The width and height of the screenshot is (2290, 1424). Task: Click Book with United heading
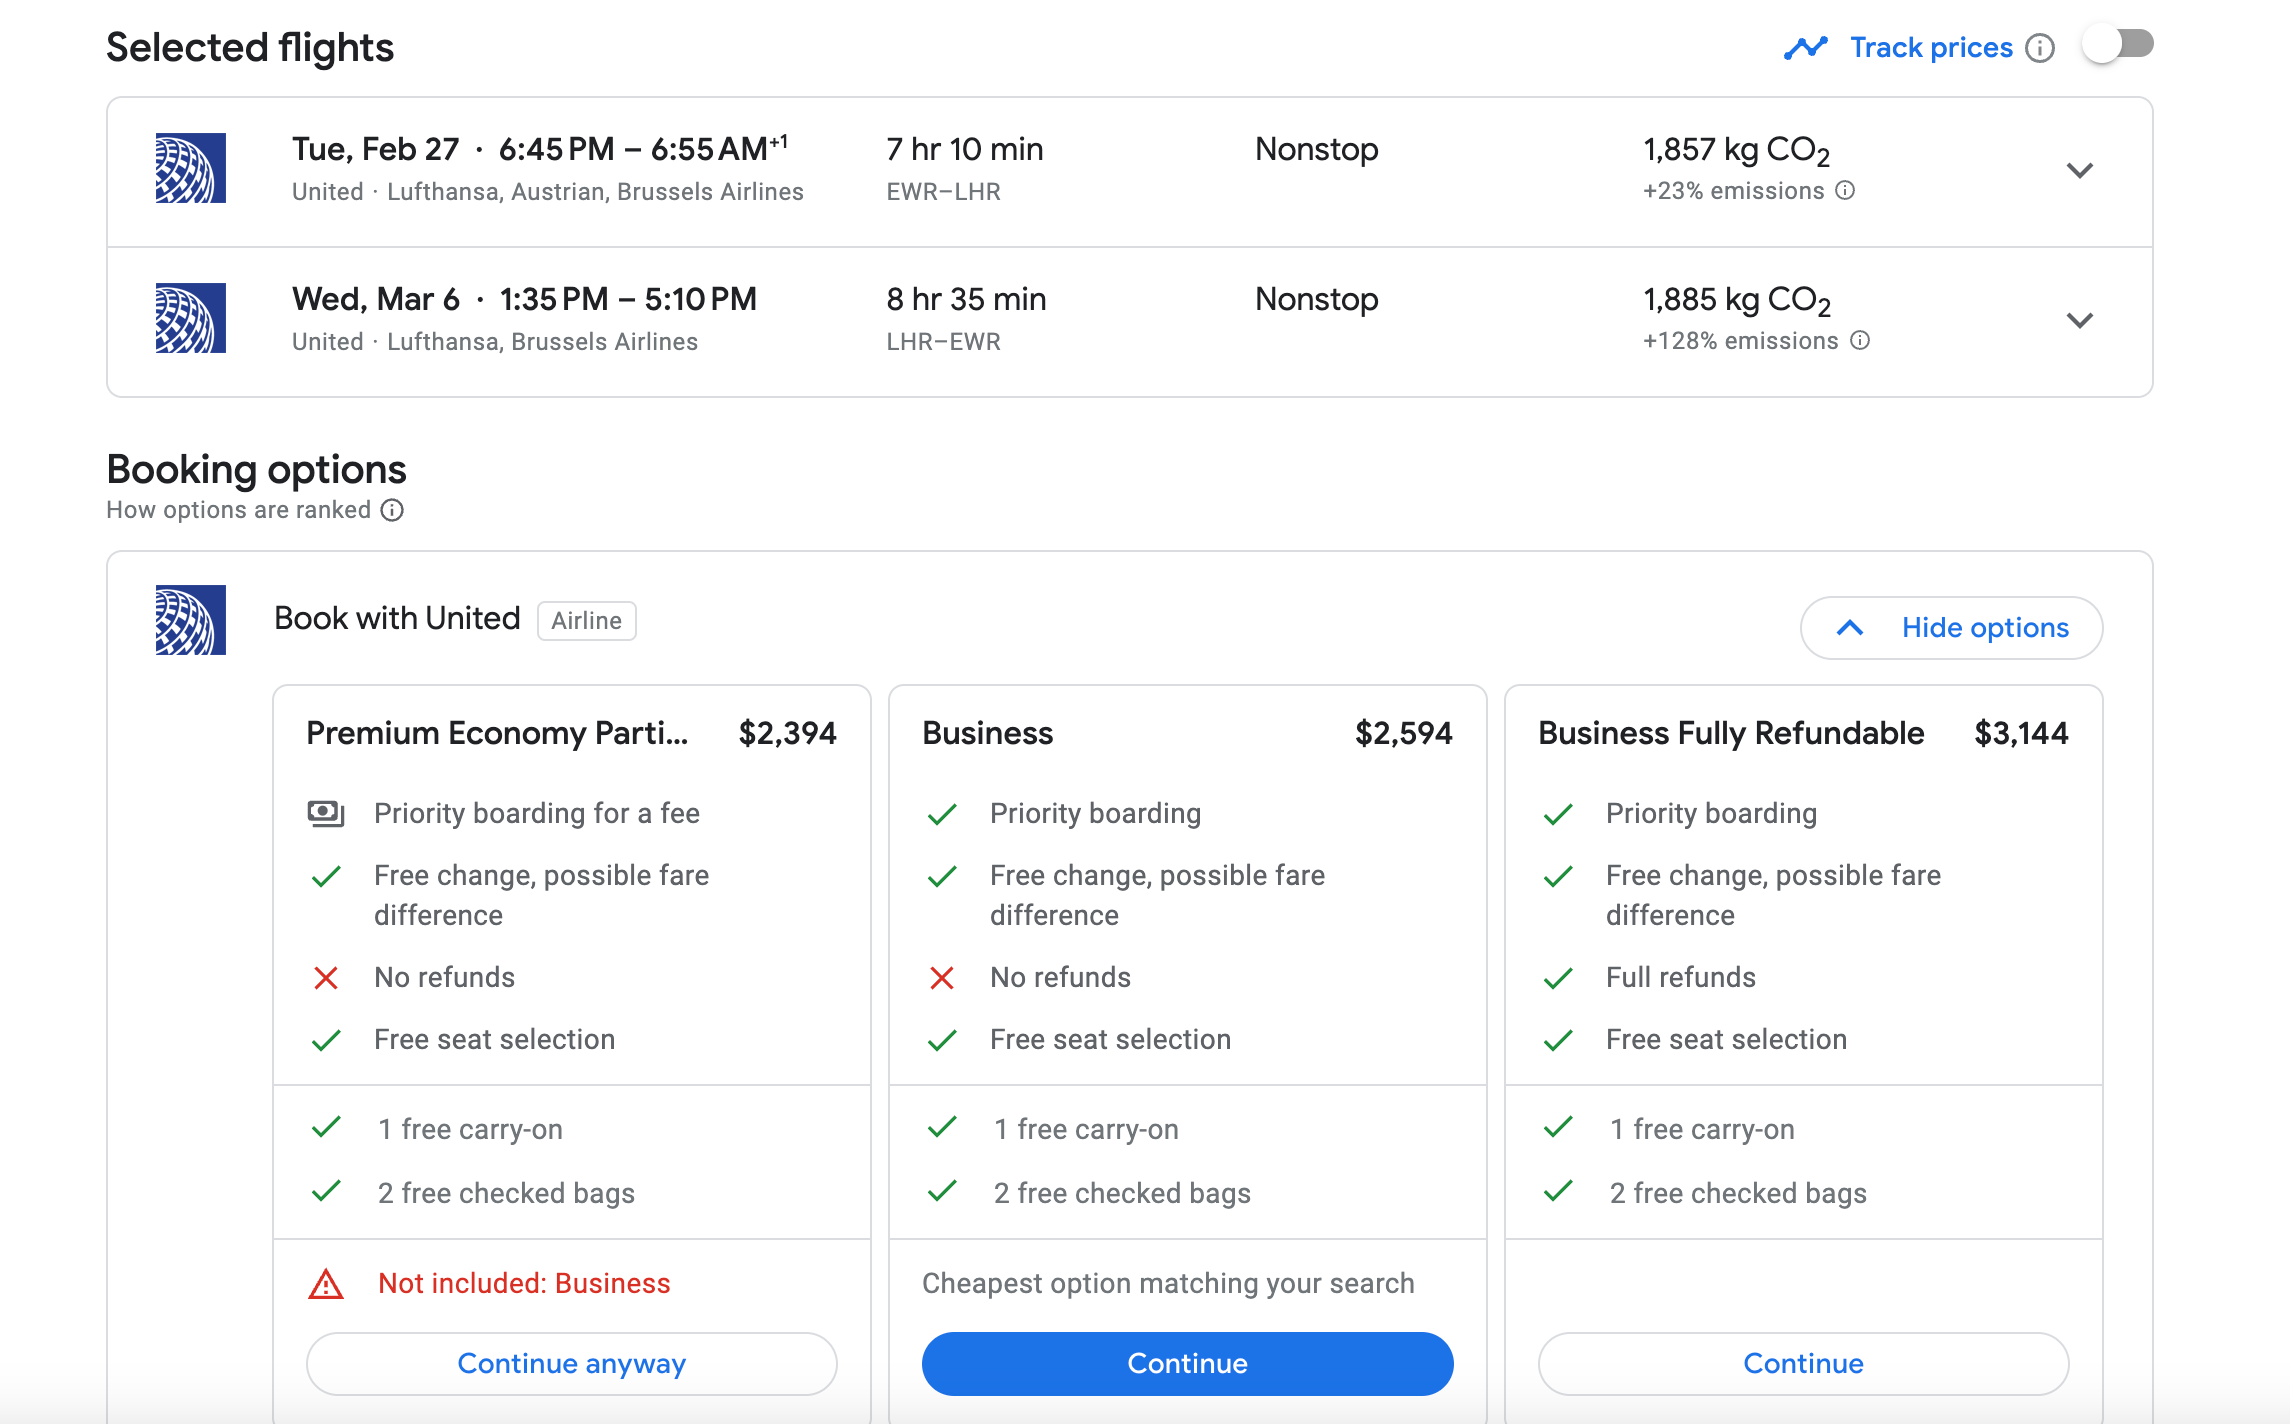click(x=397, y=619)
